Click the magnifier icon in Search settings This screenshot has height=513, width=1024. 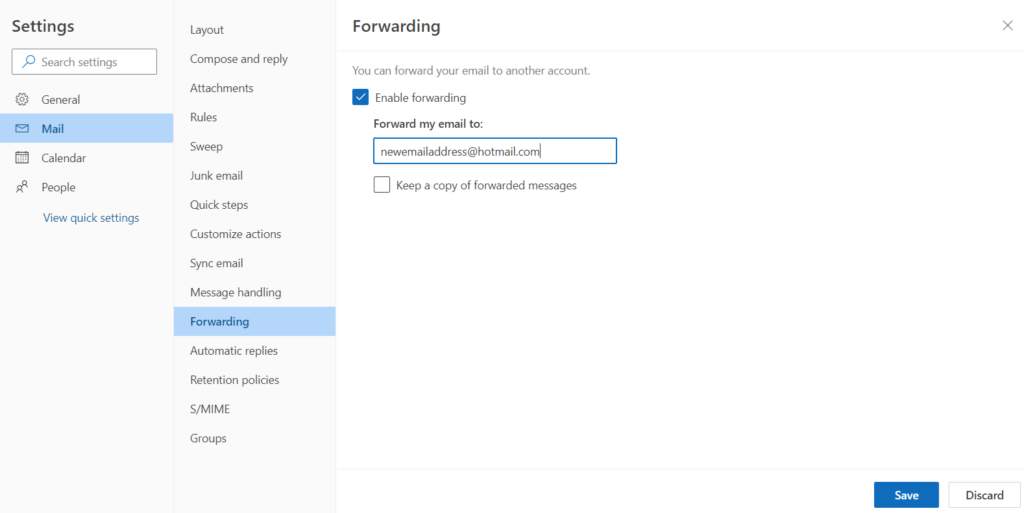coord(29,62)
